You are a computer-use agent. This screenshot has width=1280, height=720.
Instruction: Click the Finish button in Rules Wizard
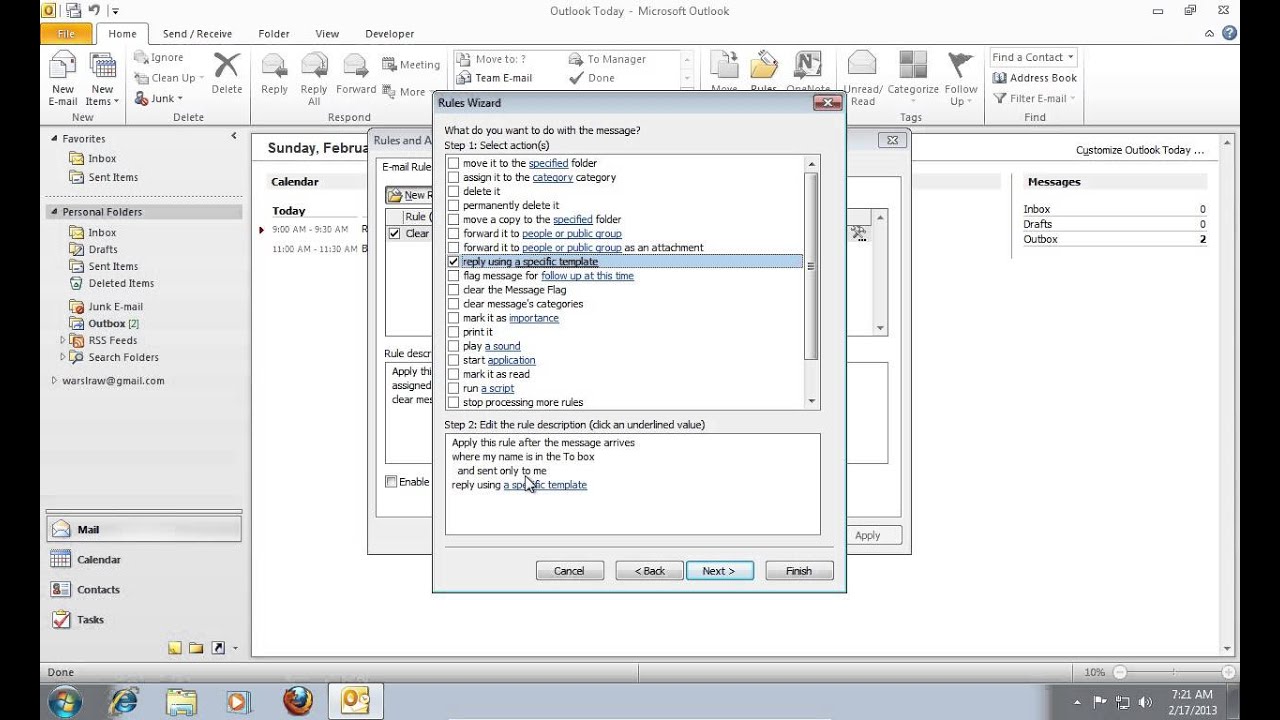(799, 571)
